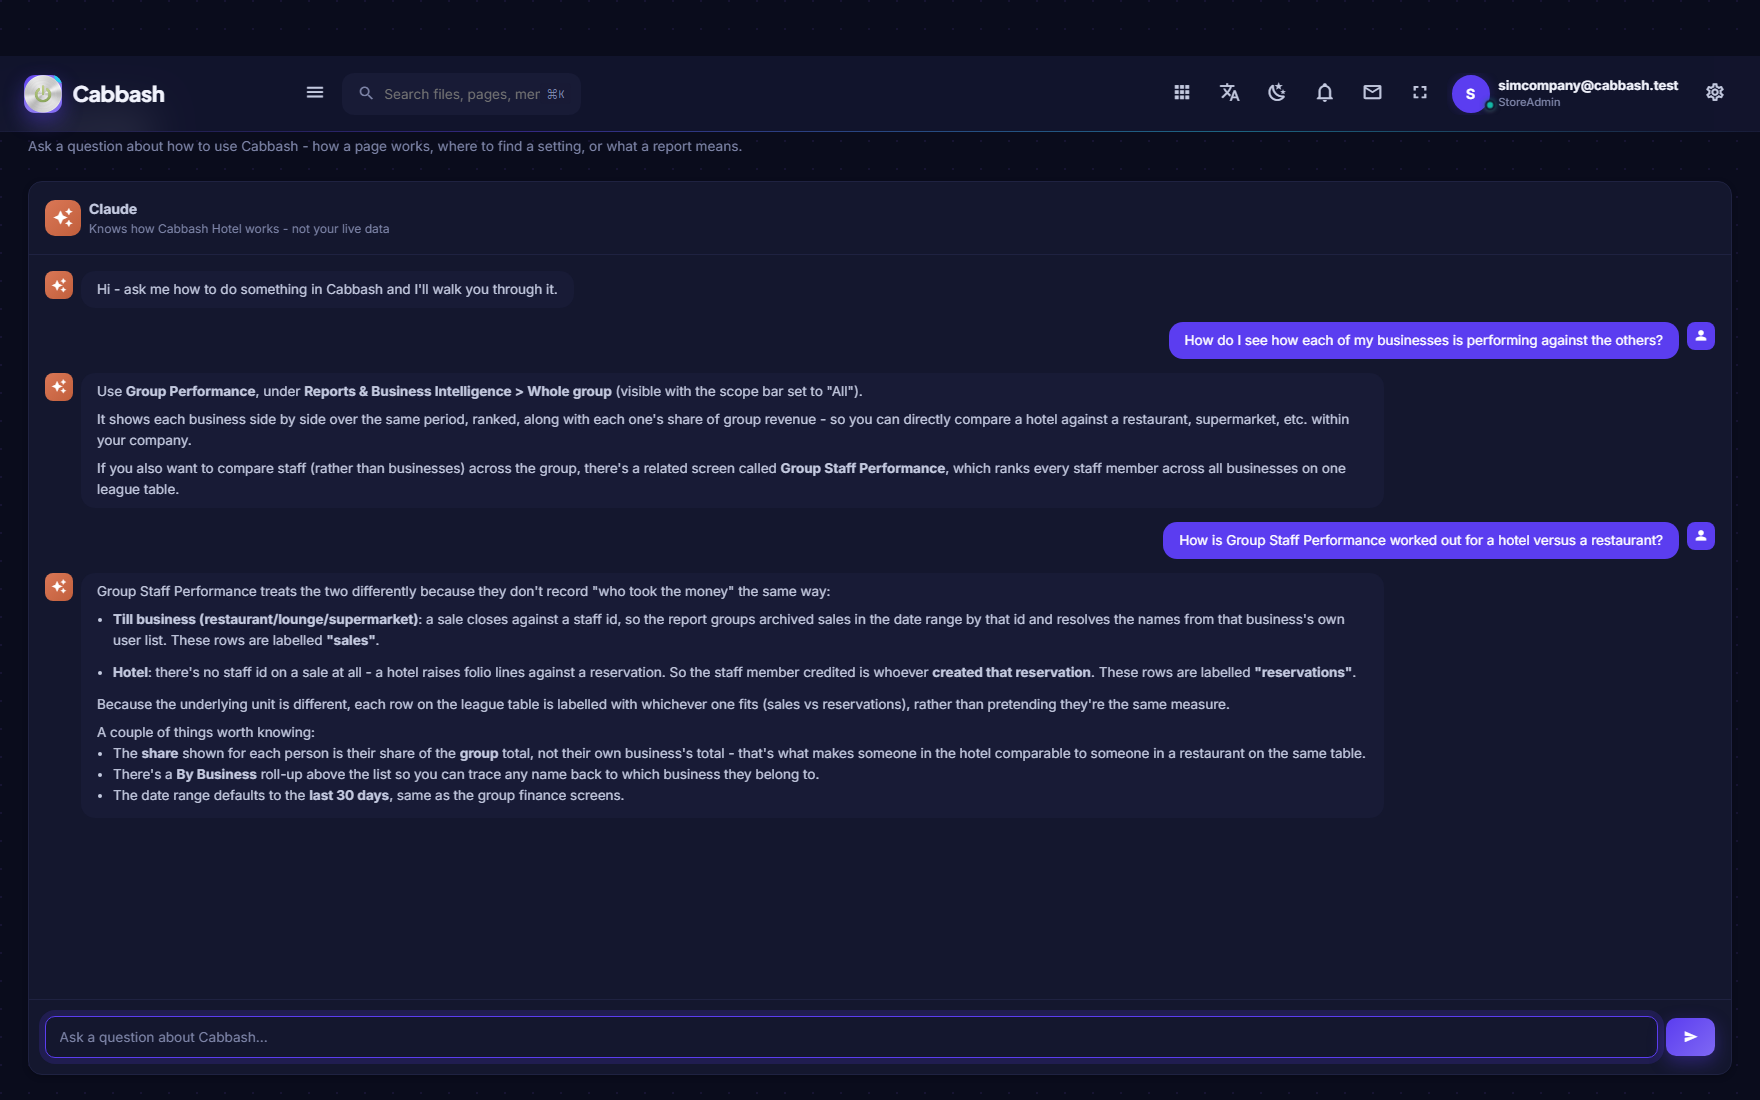
Task: Open the language translate menu
Action: [1230, 93]
